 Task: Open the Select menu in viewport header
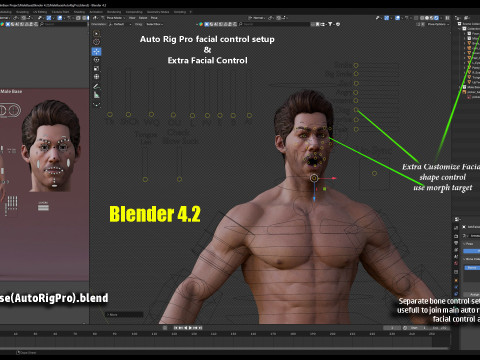[143, 18]
